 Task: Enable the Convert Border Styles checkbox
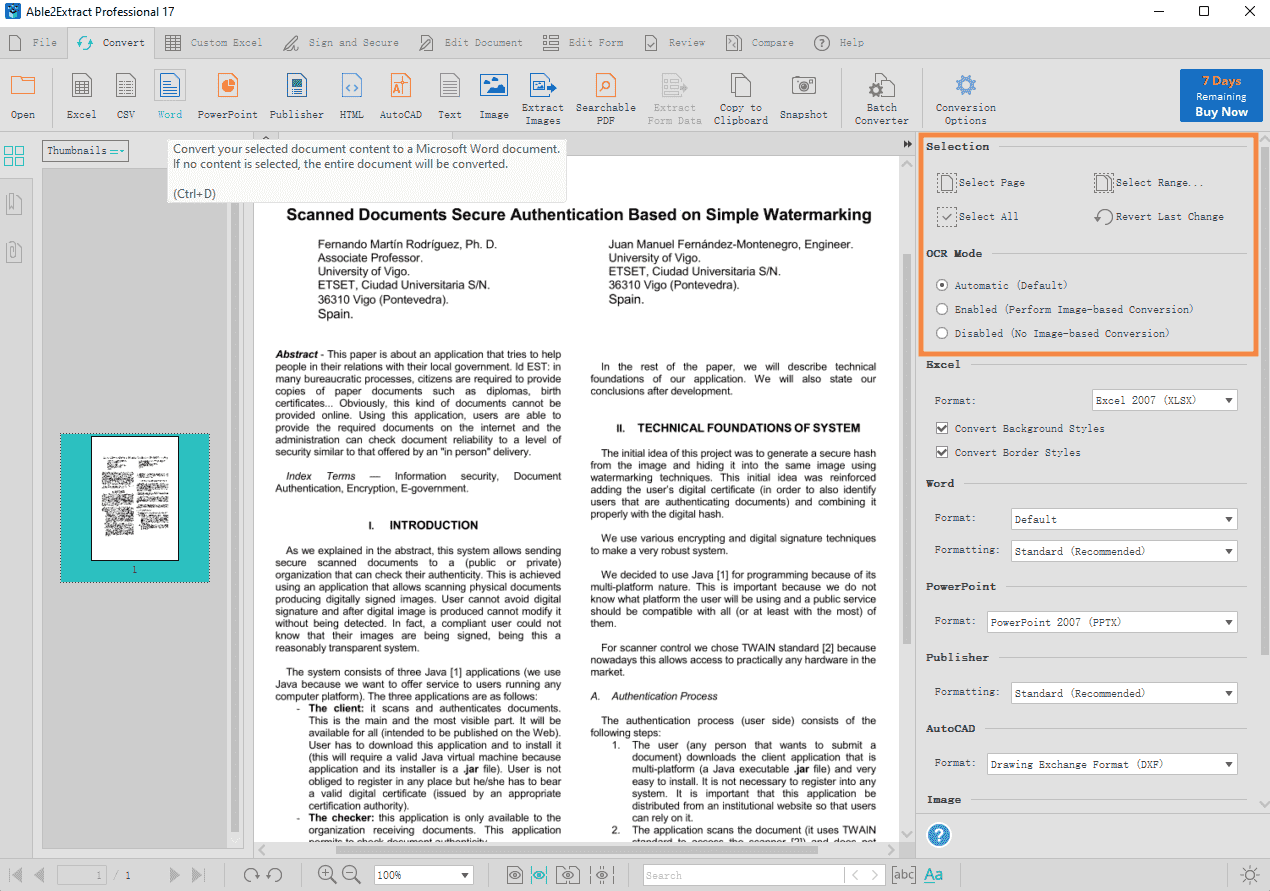(941, 452)
